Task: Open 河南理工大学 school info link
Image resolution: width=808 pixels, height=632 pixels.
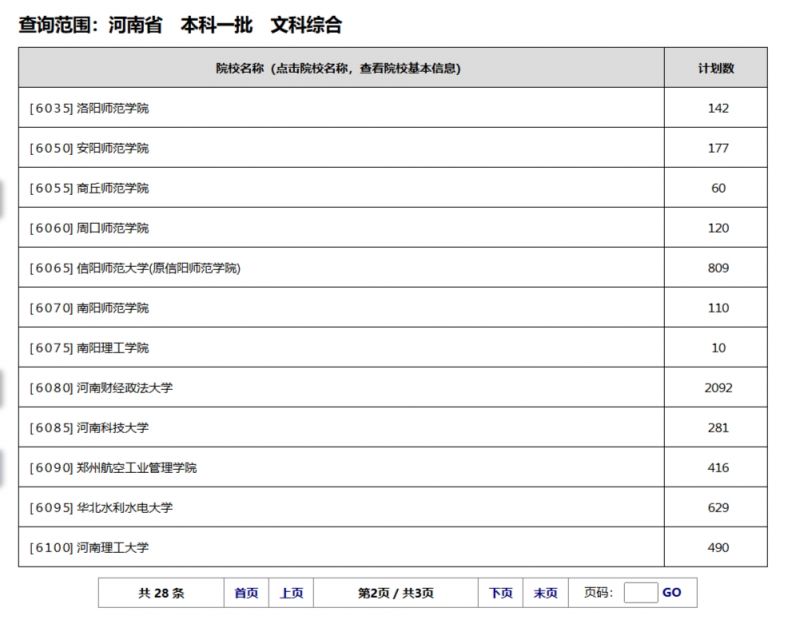Action: click(x=112, y=547)
